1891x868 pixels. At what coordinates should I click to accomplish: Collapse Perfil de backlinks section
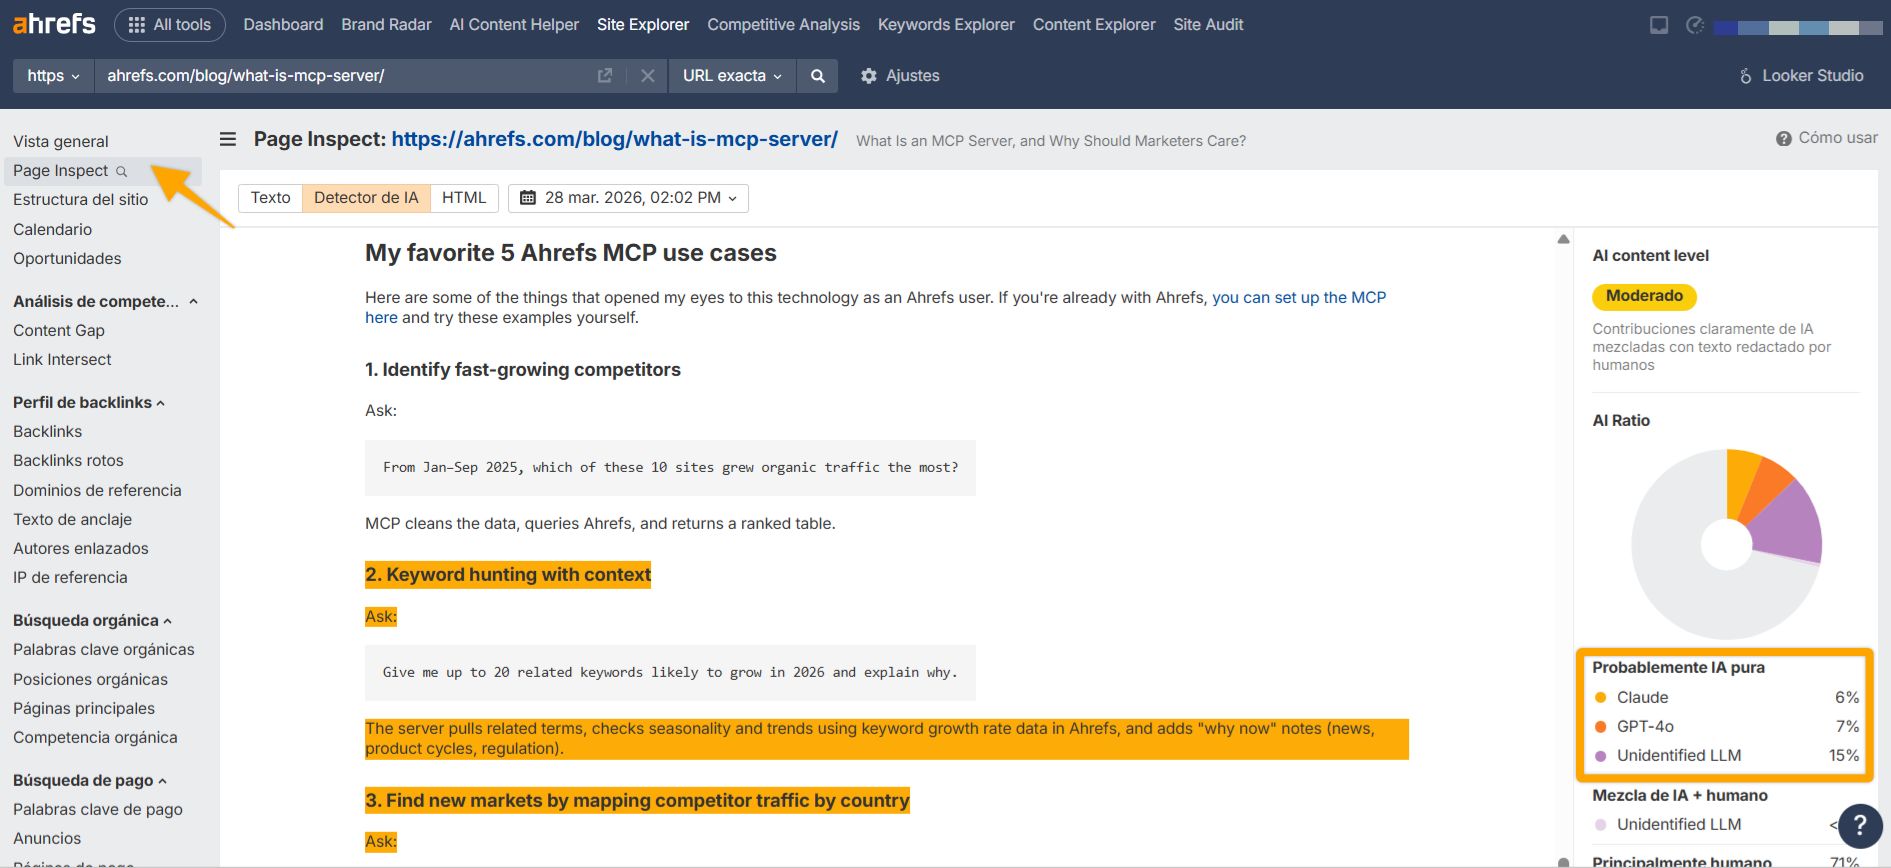(x=89, y=403)
